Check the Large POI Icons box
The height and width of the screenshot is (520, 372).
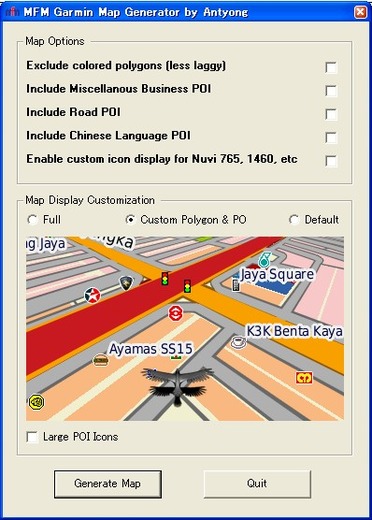tap(32, 437)
